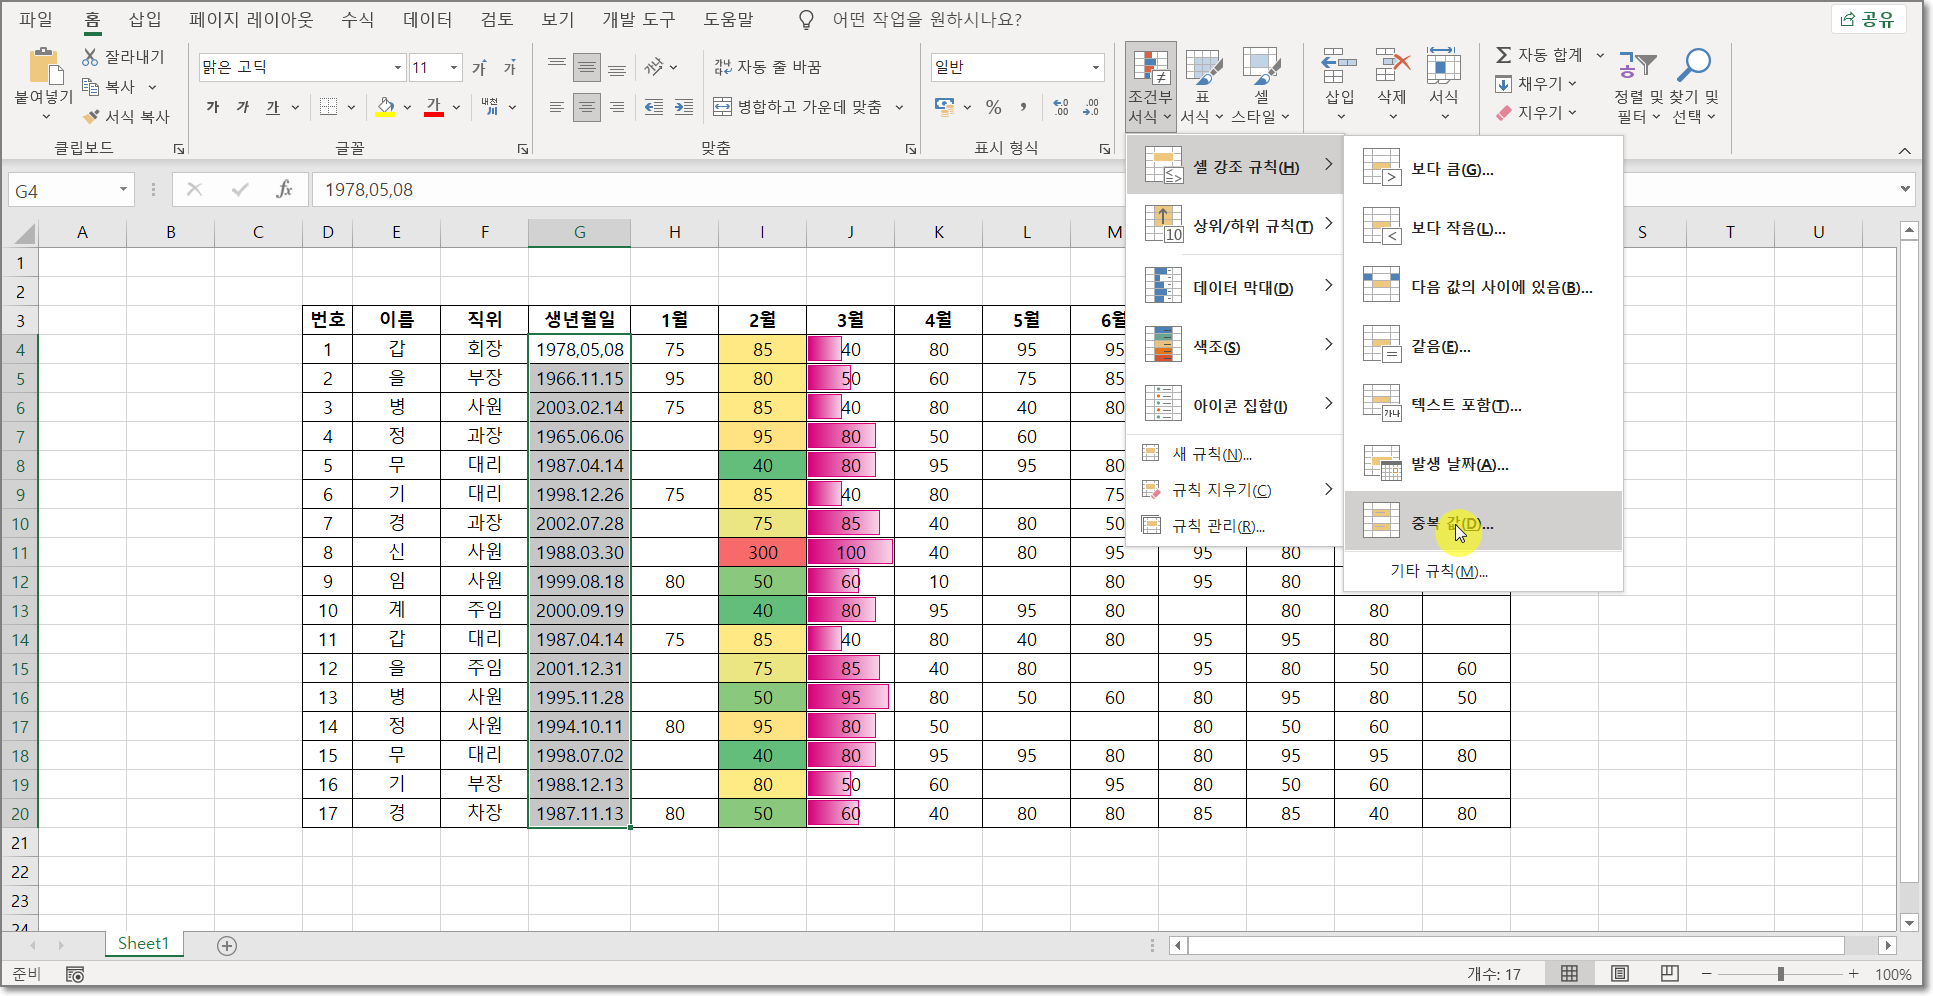Open the font name dropdown (맑은 고딕)
The image size is (1933, 996).
point(398,67)
